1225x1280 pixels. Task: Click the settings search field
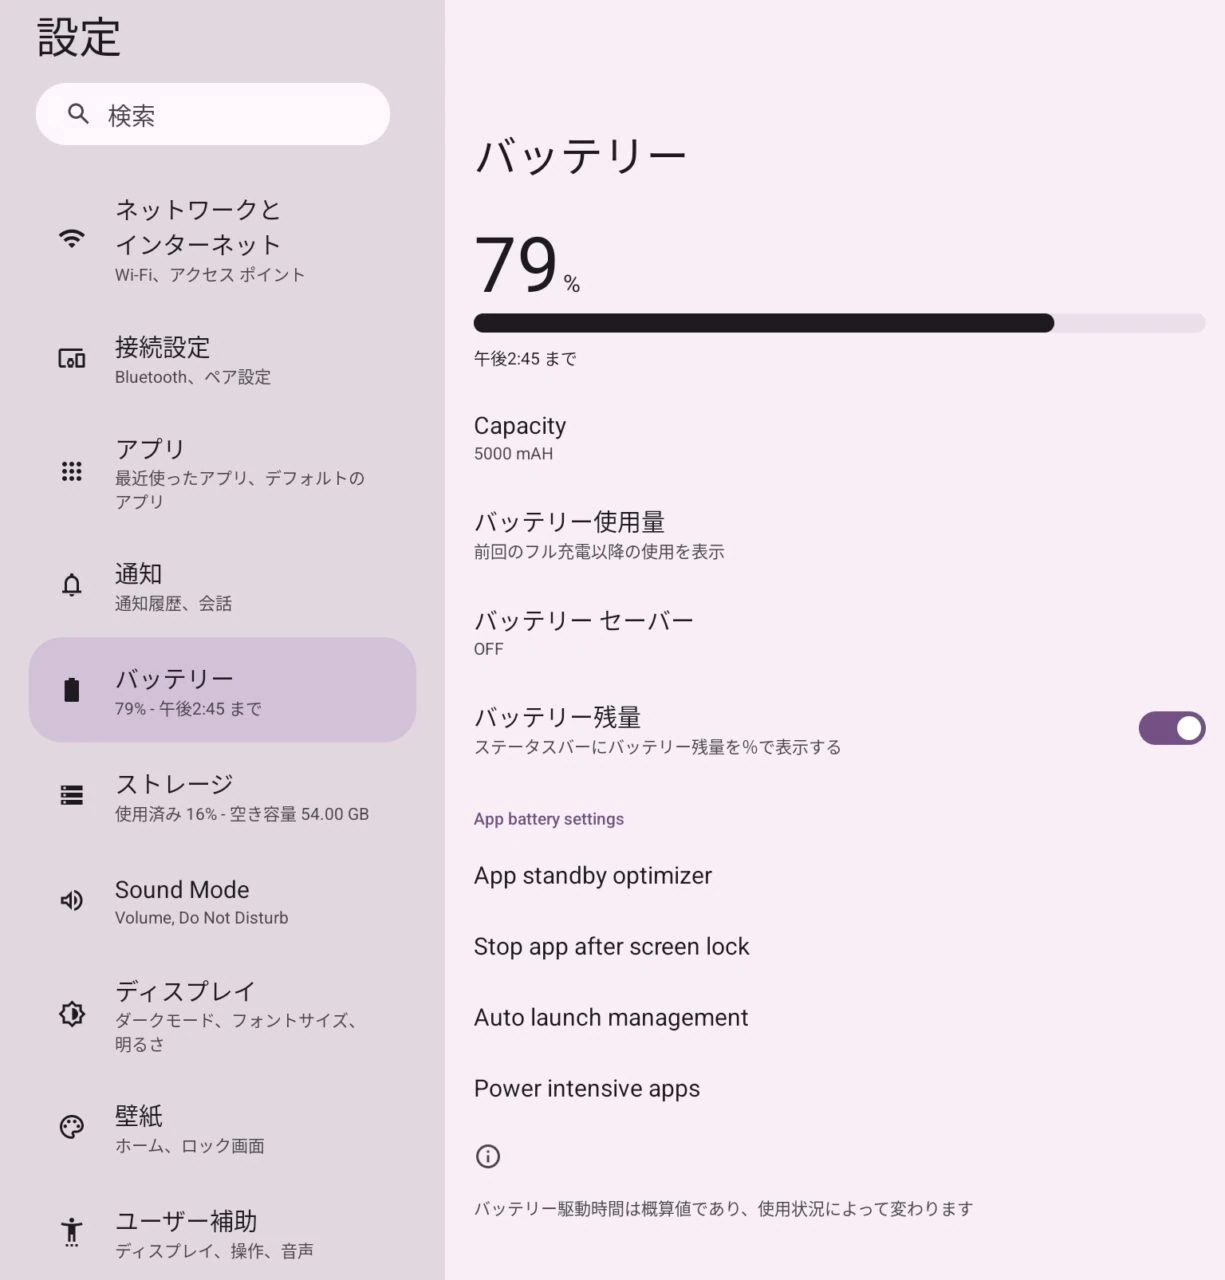(213, 115)
